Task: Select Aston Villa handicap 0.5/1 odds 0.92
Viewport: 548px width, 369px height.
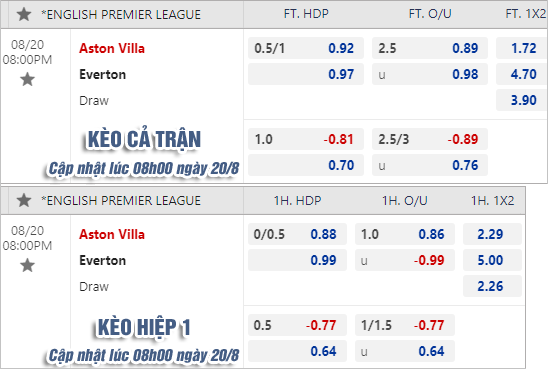Action: 306,48
